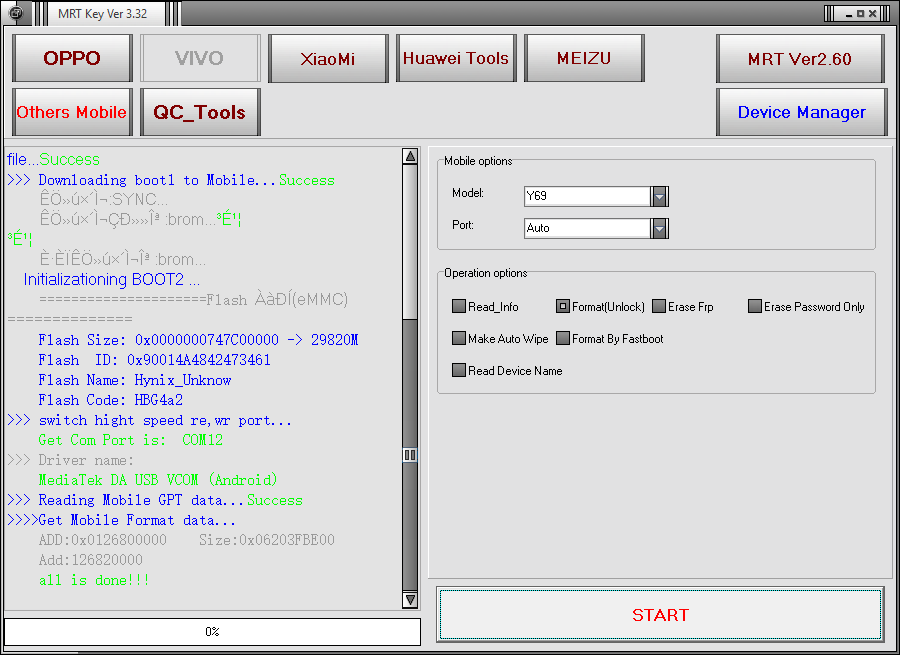
Task: Minimize the MRT Key window
Action: tap(849, 14)
